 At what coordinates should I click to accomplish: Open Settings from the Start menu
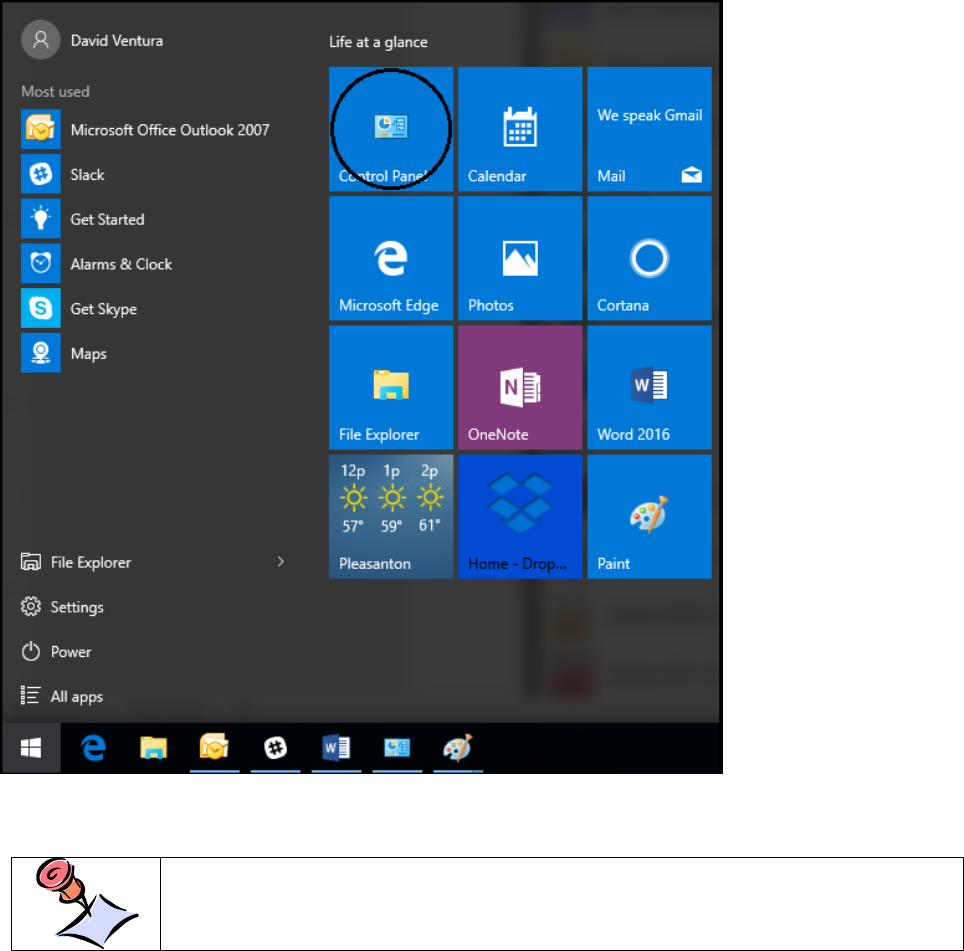(62, 607)
